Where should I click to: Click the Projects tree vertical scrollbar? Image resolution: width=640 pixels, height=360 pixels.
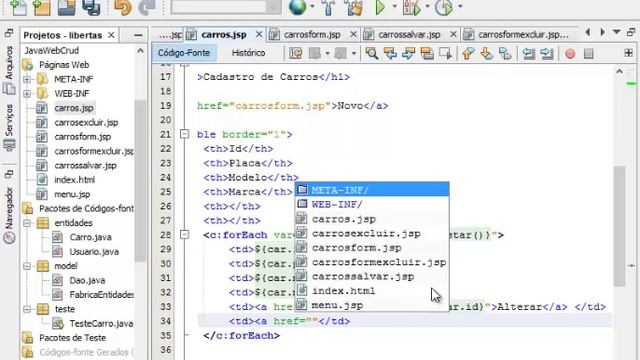click(140, 180)
